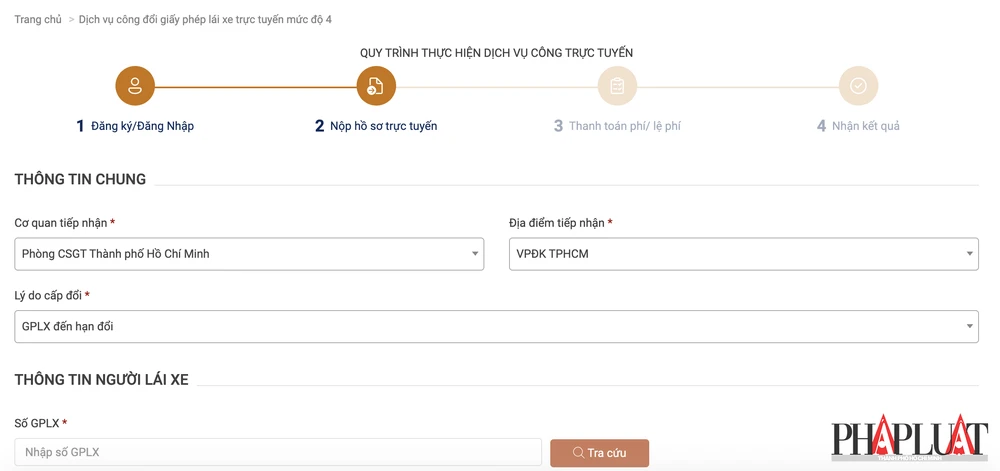Screen dimensions: 1000x471
Task: Click the clipboard payment icon for step 3
Action: (617, 86)
